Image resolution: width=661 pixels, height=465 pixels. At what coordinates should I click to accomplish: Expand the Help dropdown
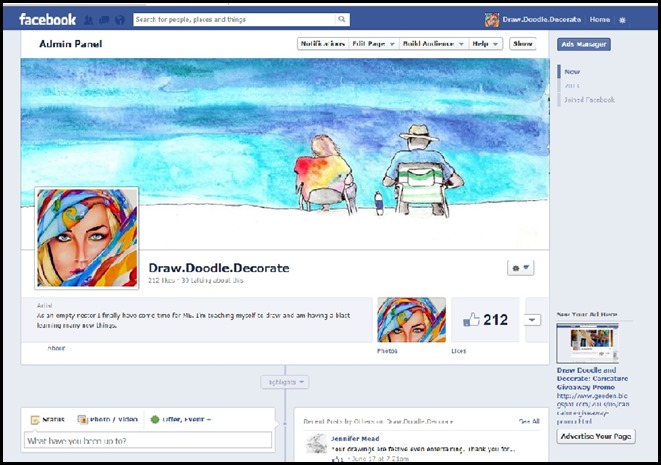tap(485, 44)
